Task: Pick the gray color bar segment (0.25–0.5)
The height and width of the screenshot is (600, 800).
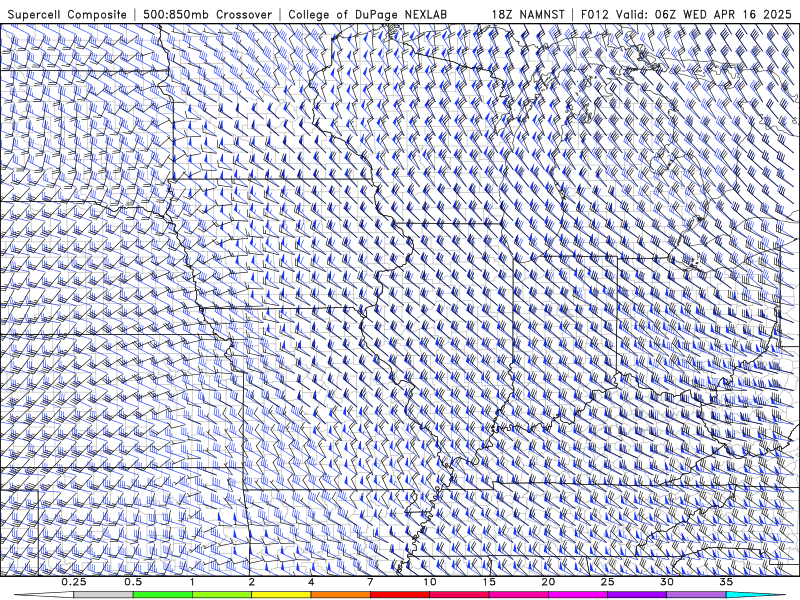Action: (104, 595)
